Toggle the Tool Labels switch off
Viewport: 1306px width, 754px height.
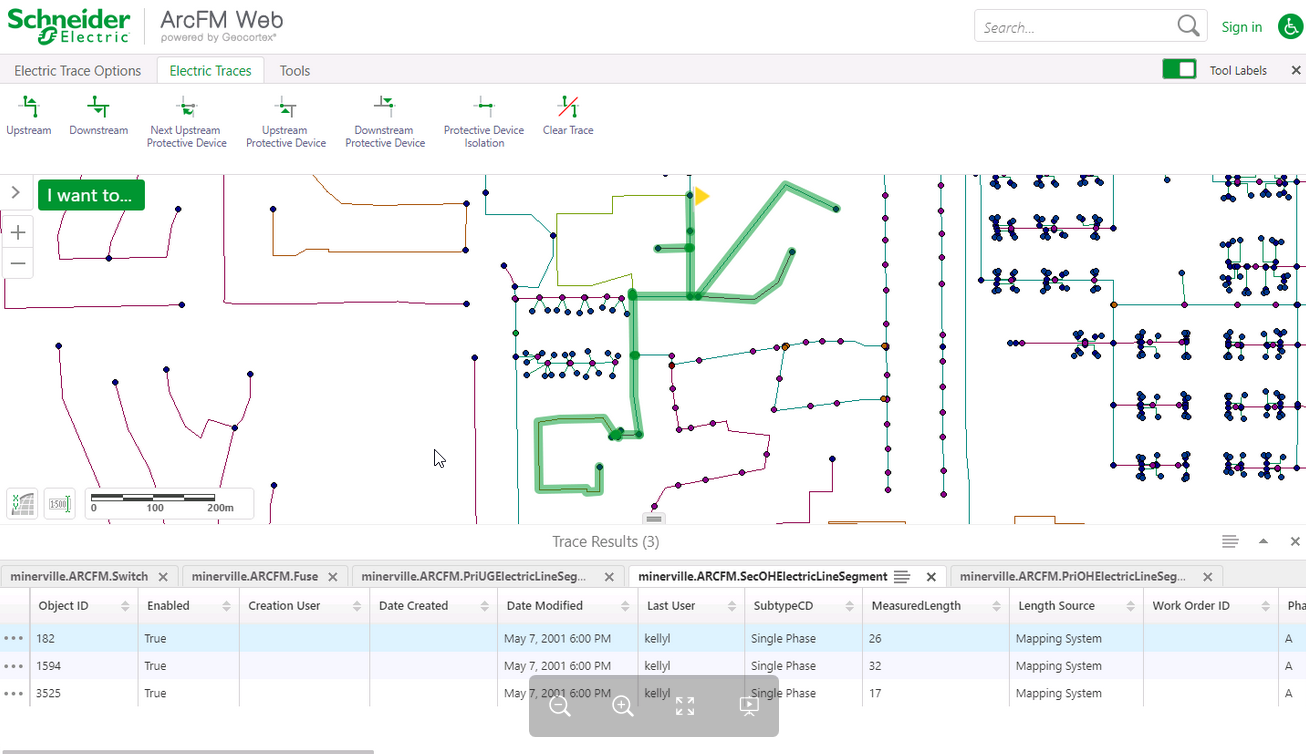(x=1179, y=69)
